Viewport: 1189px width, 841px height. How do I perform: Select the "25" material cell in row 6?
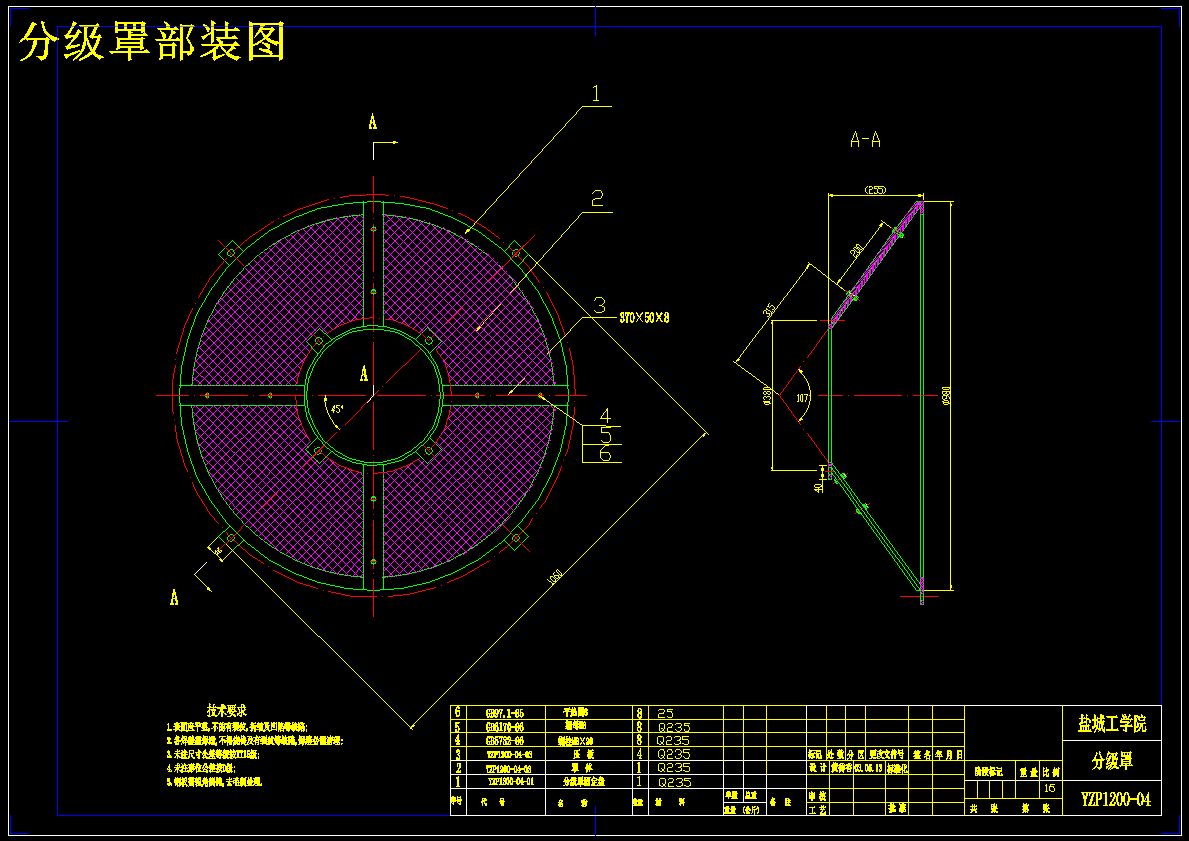point(665,714)
